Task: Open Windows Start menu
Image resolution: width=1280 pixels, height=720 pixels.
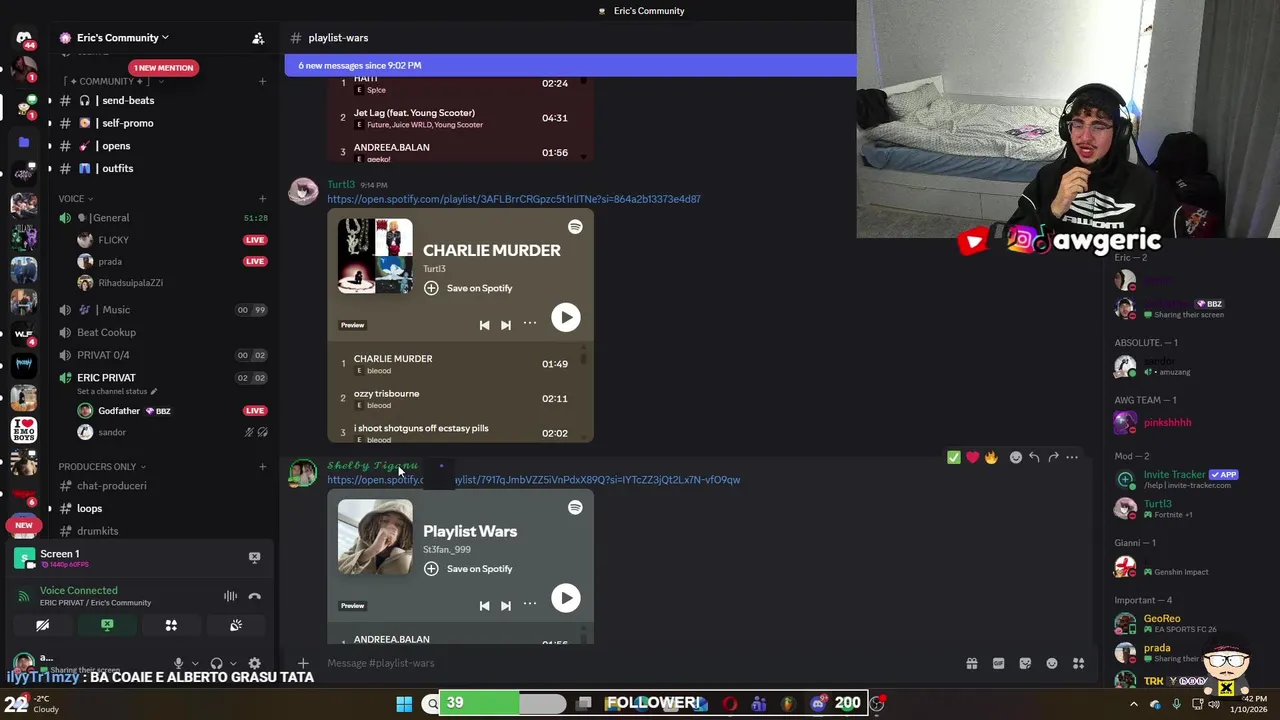Action: coord(404,704)
